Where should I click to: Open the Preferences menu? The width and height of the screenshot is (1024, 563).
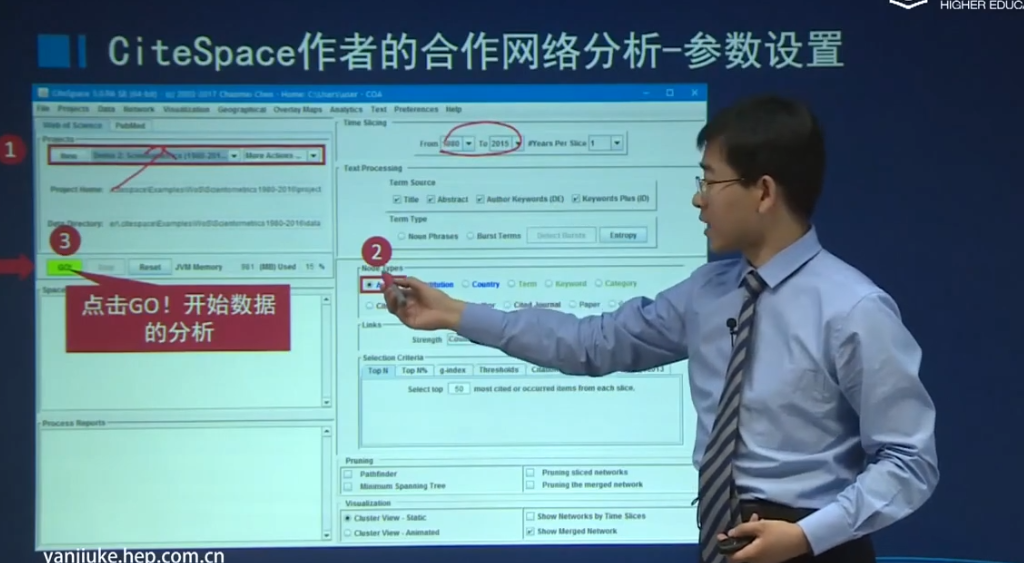tap(416, 110)
